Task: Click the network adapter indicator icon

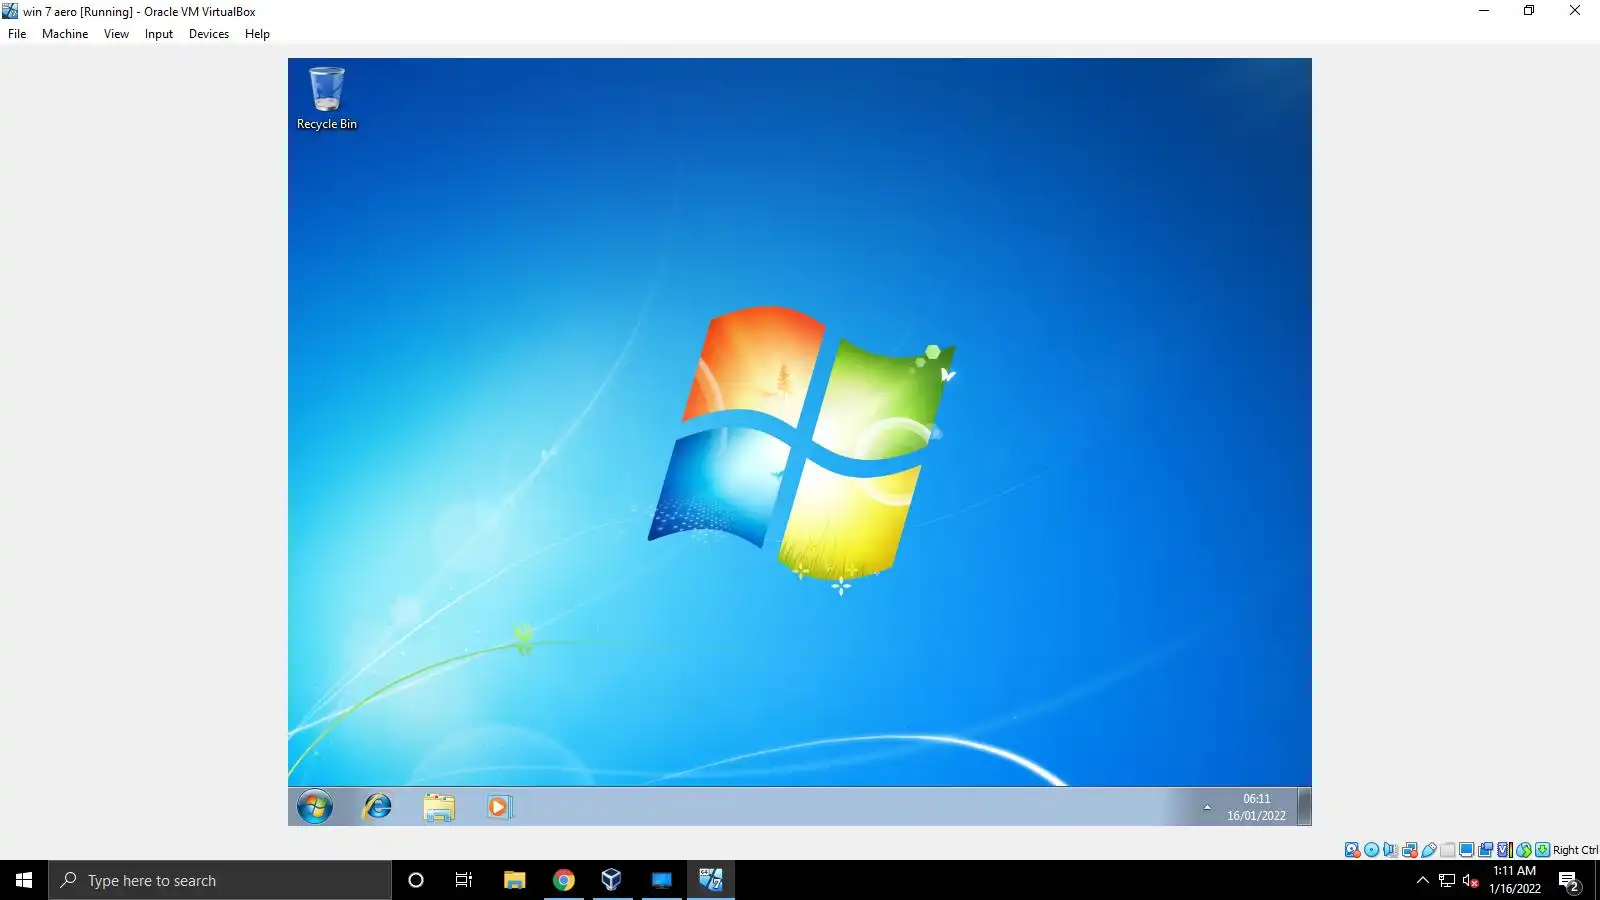Action: 1409,850
